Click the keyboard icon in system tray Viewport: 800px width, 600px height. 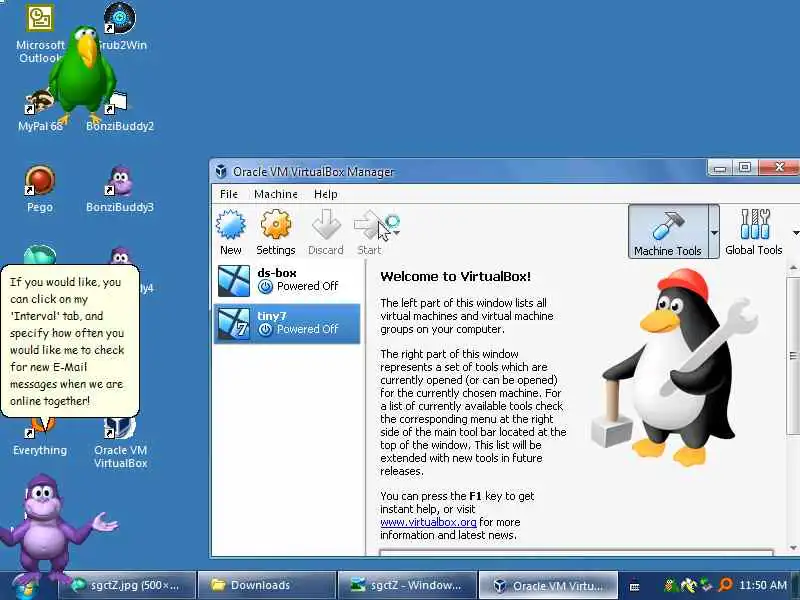point(634,587)
